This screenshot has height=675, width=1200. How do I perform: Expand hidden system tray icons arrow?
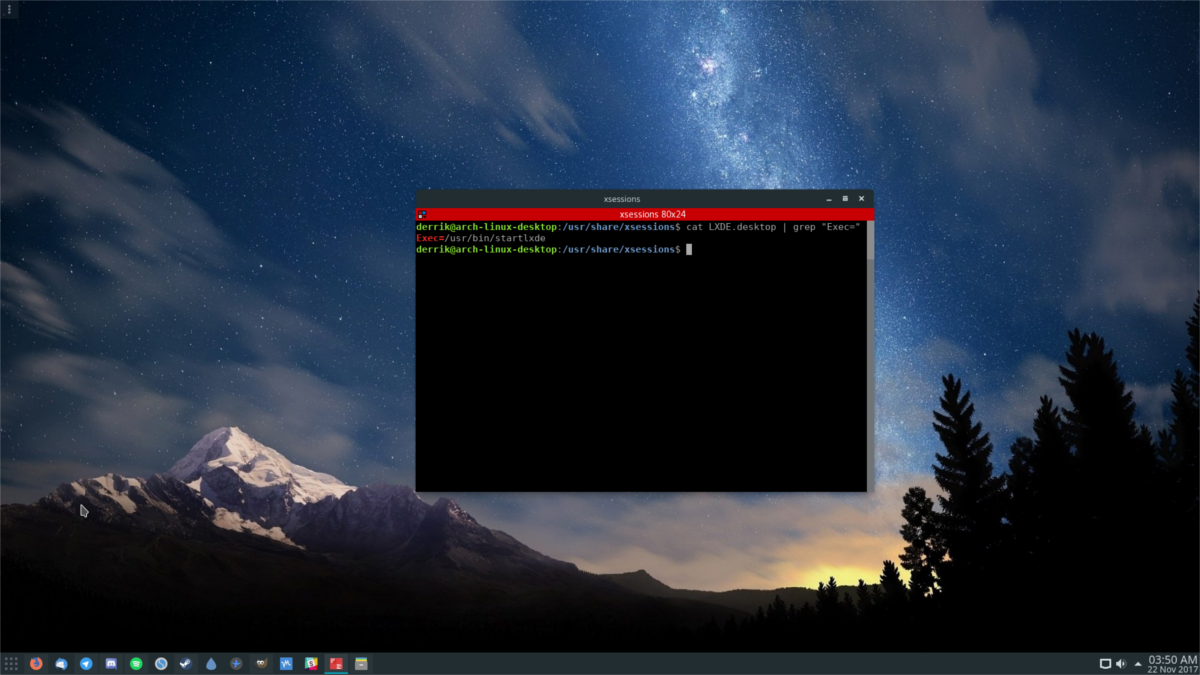pos(1137,663)
